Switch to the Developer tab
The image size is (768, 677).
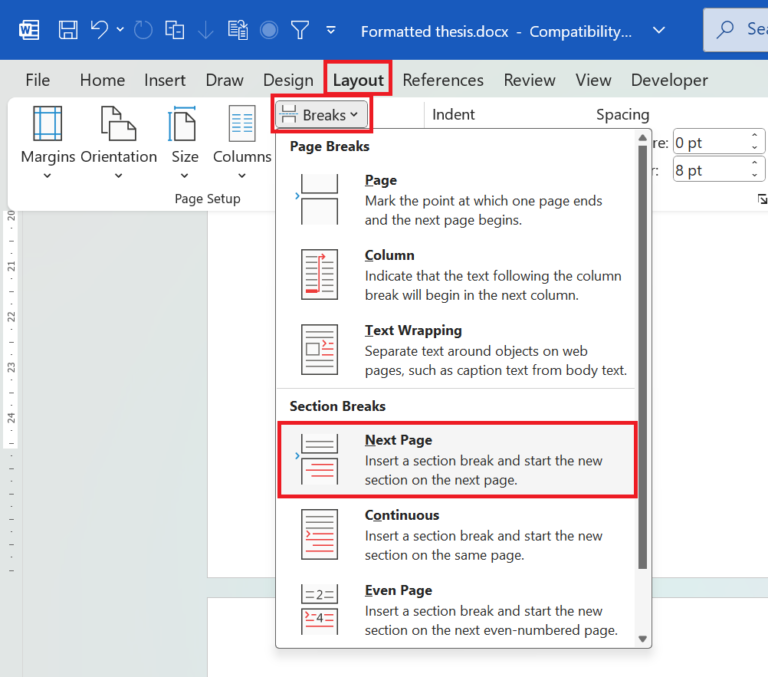pos(669,80)
